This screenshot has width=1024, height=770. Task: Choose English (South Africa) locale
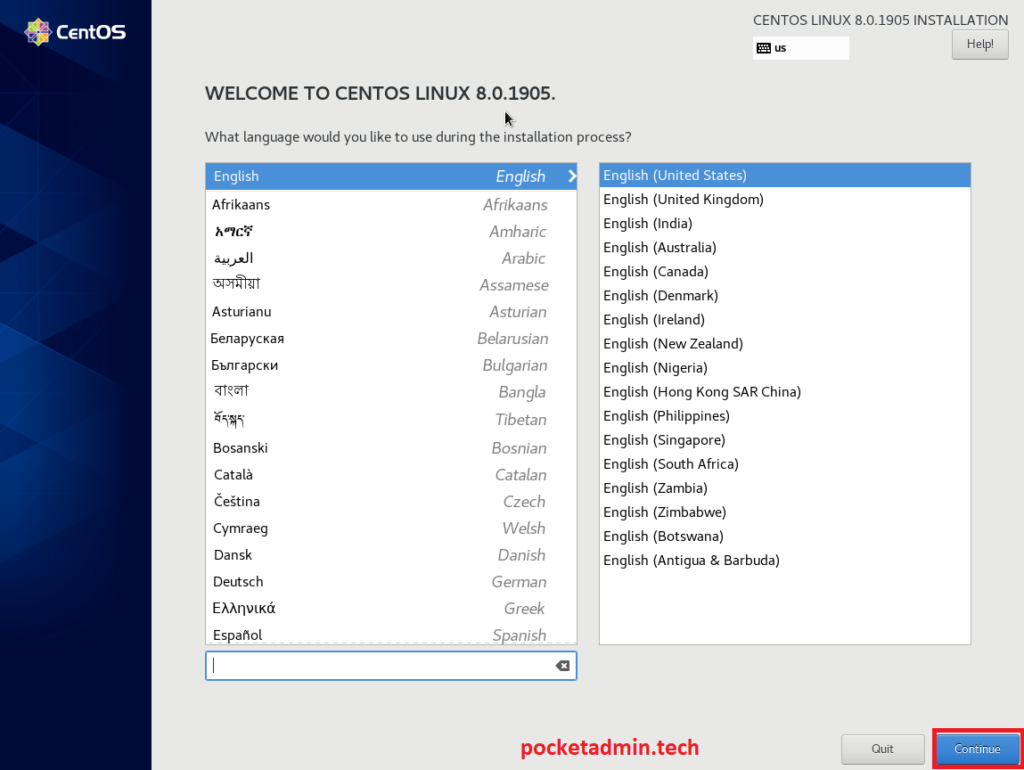tap(785, 464)
